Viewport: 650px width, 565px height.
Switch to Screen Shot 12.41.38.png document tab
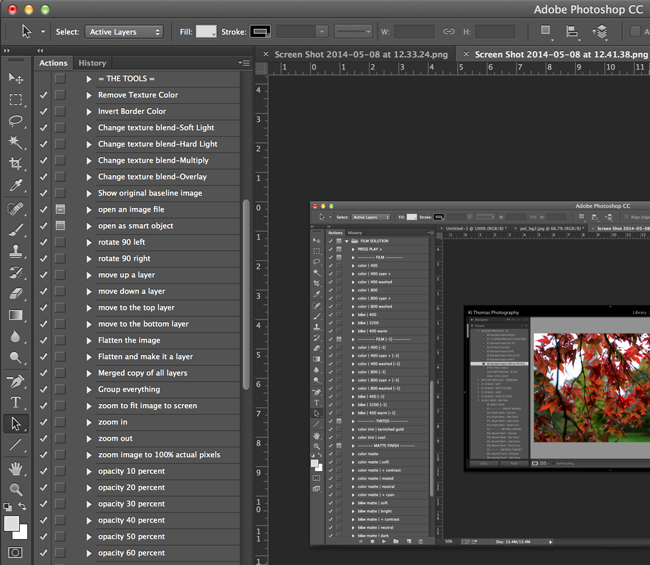[561, 54]
